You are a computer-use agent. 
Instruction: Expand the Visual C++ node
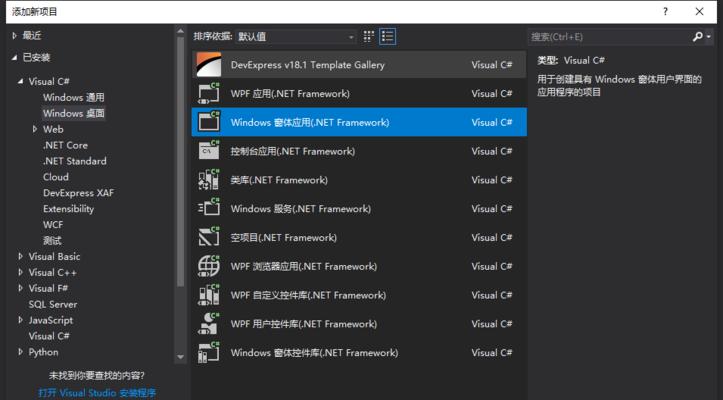(x=20, y=272)
